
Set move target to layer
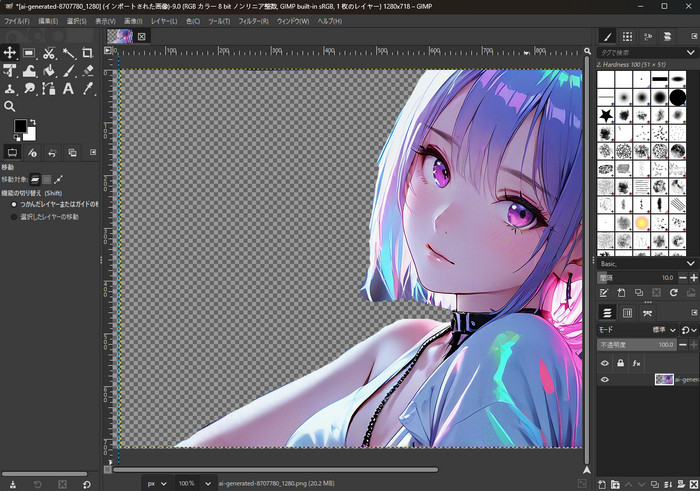(x=35, y=179)
